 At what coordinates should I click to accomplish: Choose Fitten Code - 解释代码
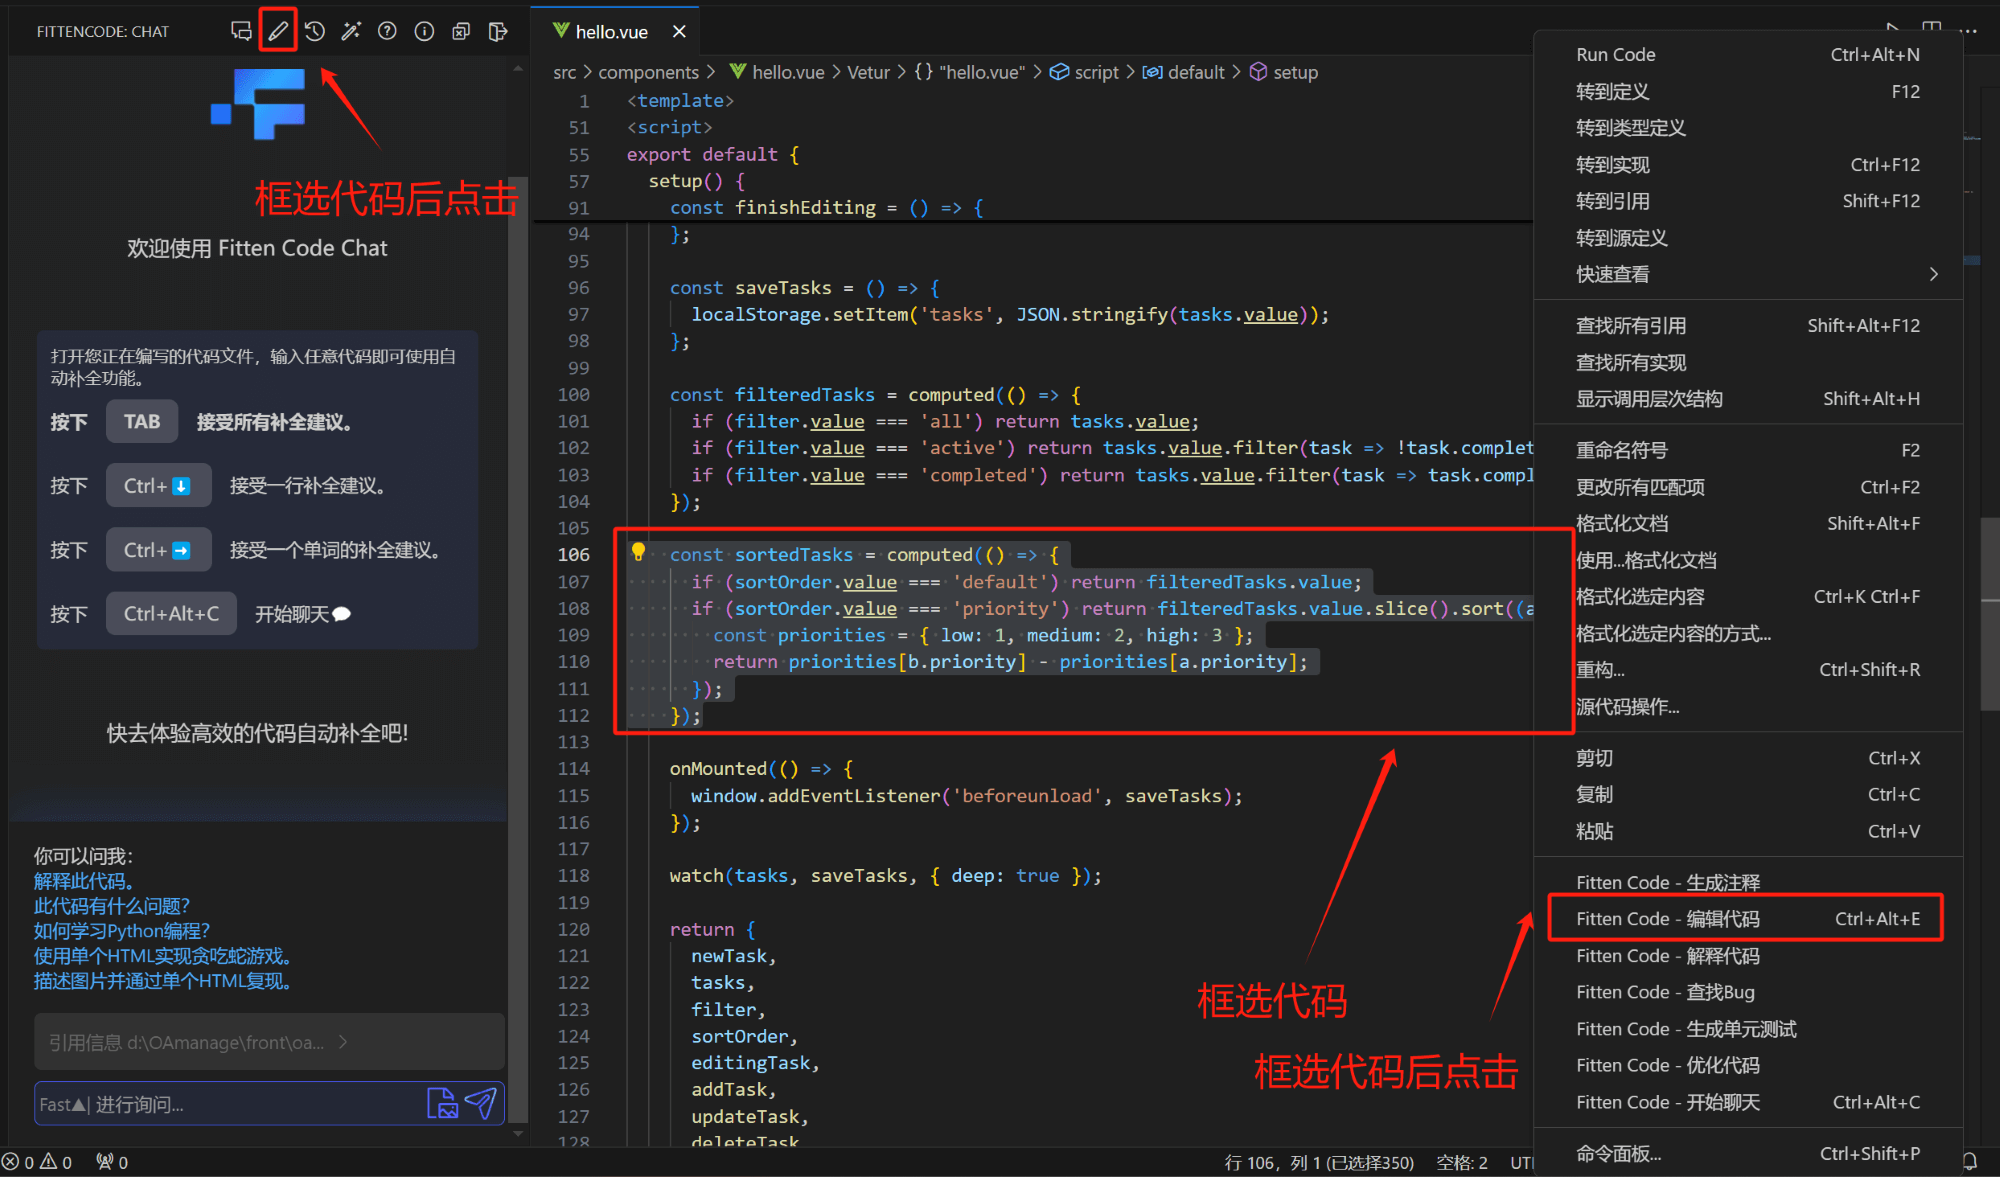coord(1748,956)
